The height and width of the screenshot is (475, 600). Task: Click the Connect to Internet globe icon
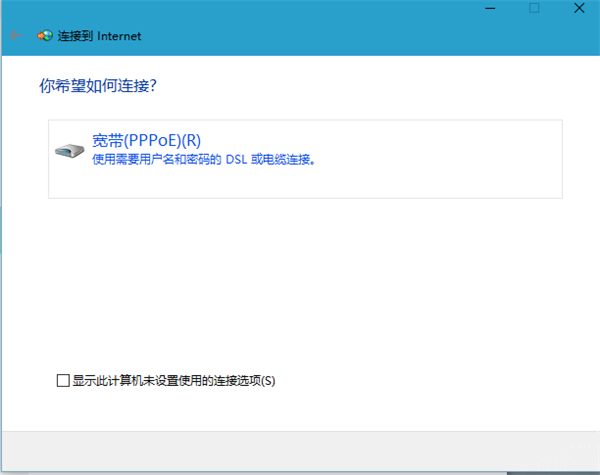coord(44,36)
